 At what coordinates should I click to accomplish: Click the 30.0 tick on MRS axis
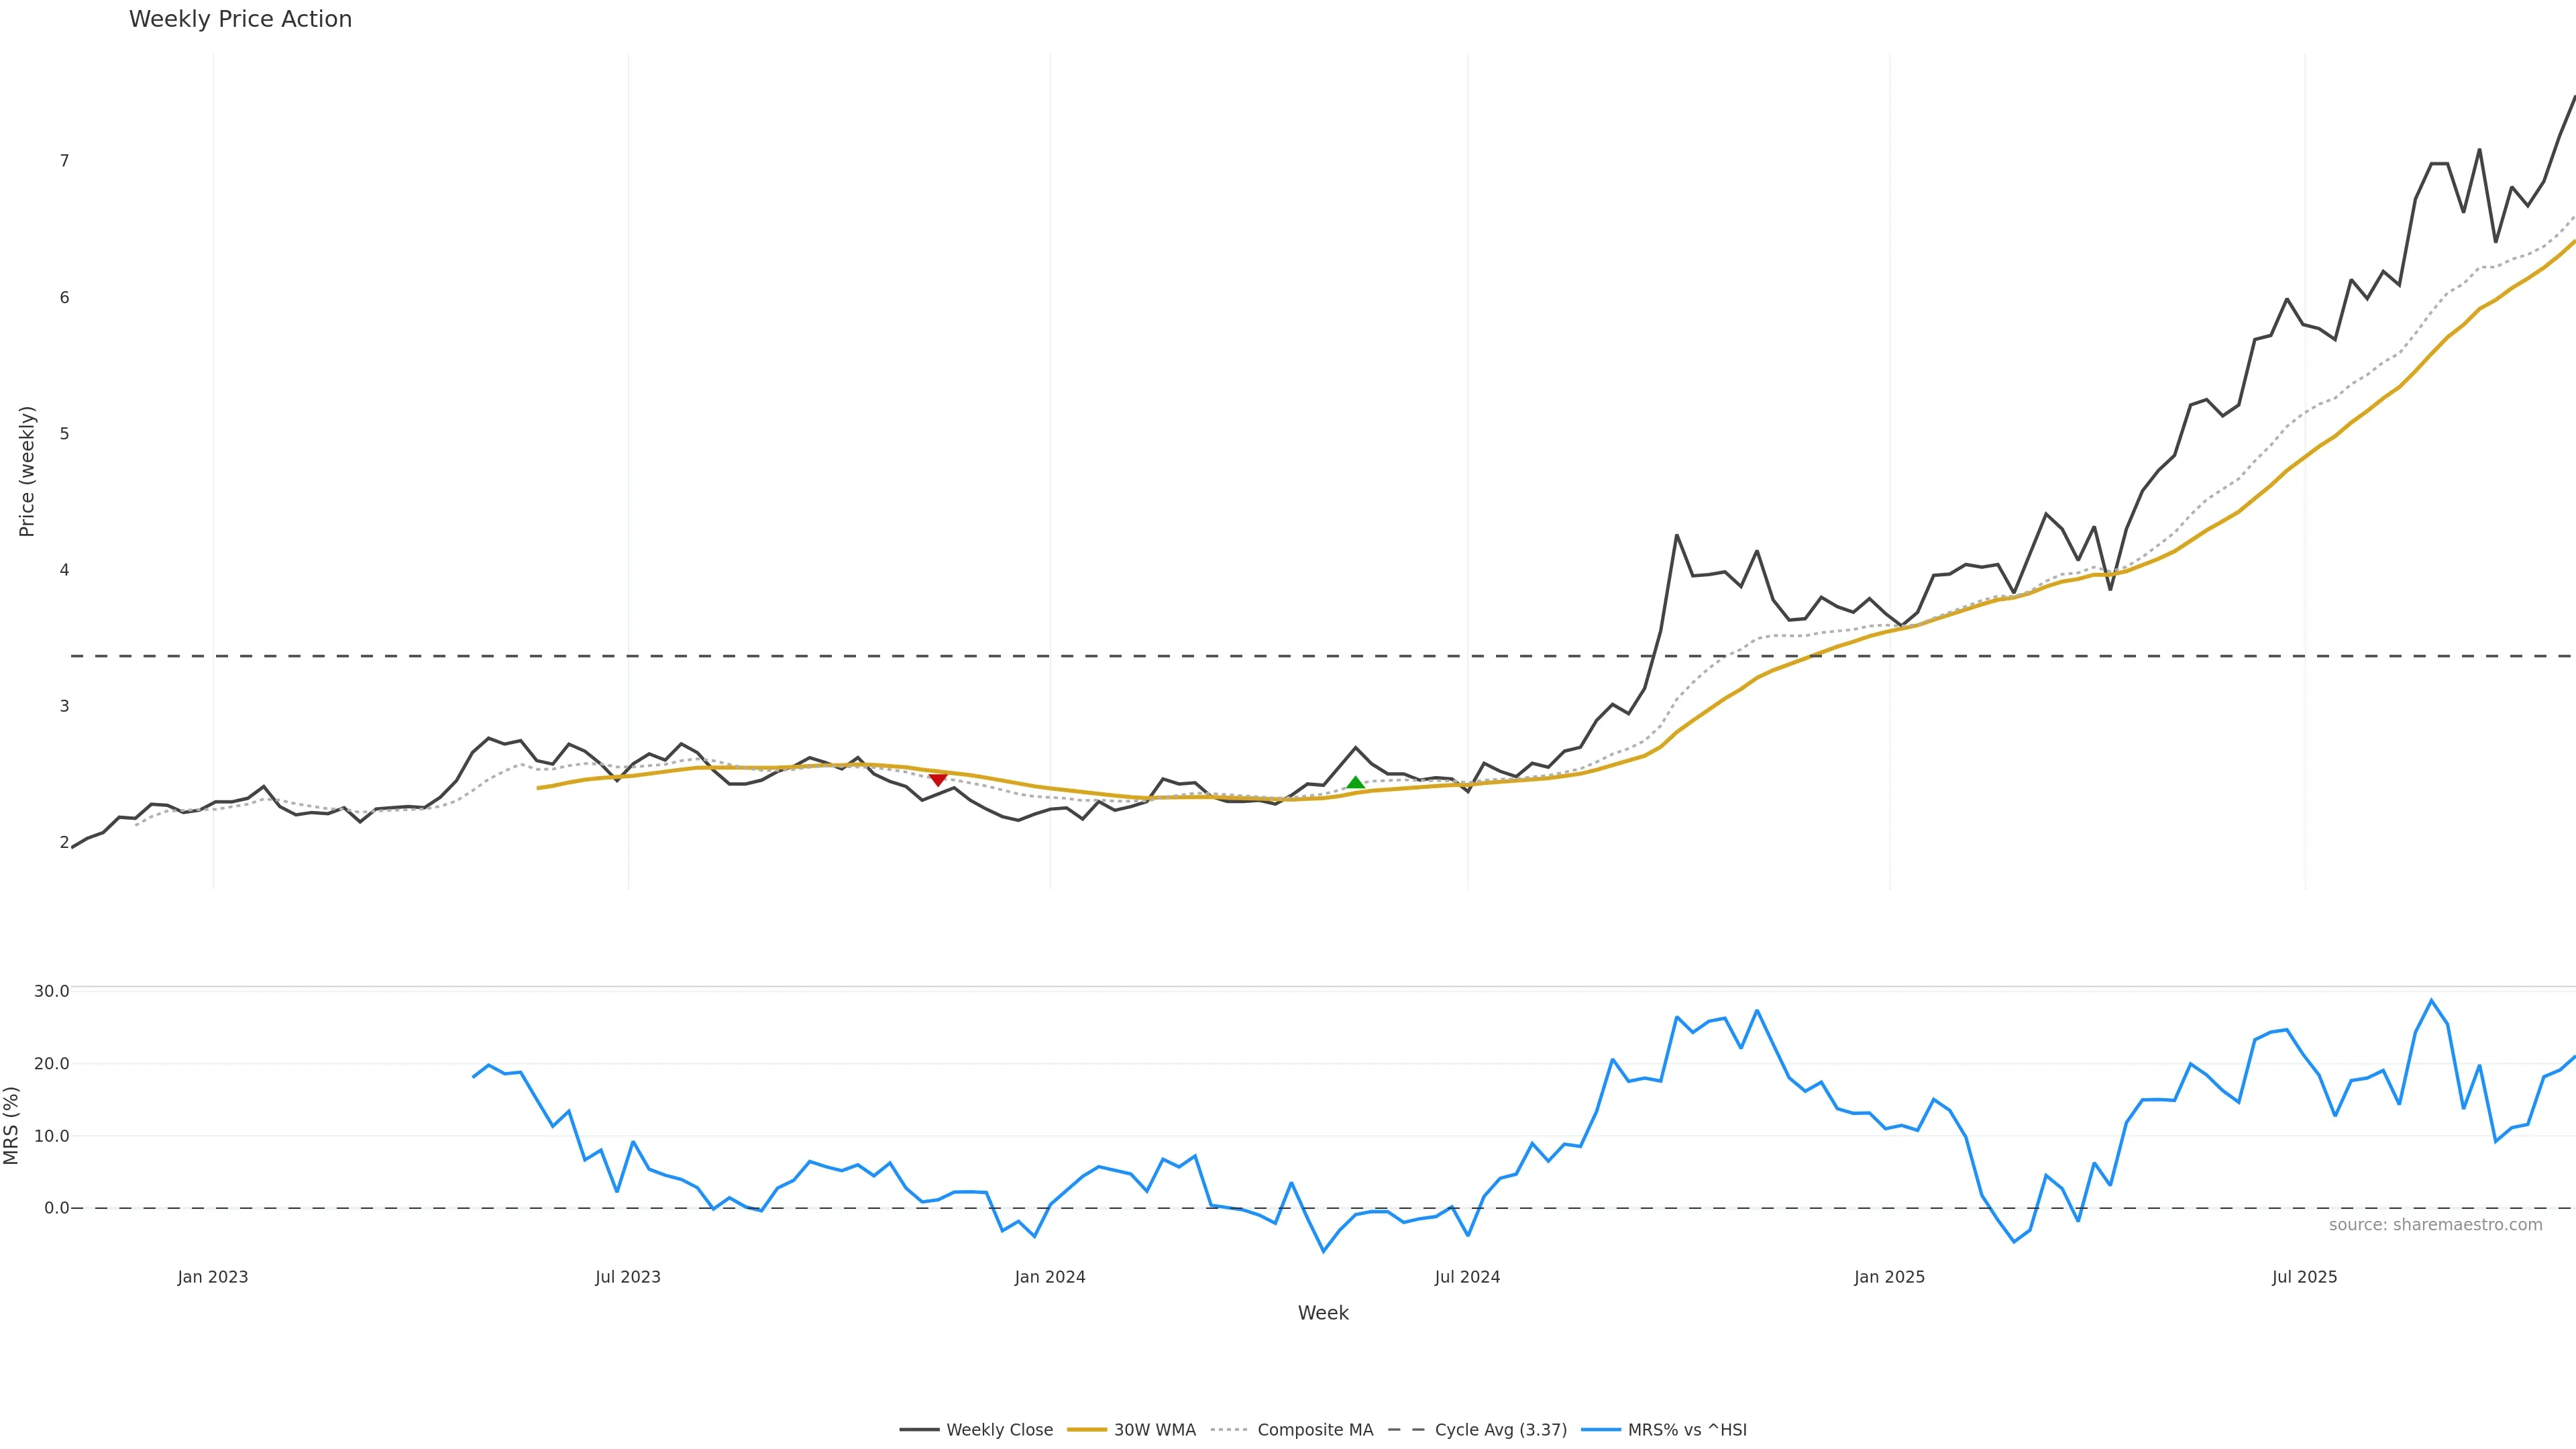point(52,991)
